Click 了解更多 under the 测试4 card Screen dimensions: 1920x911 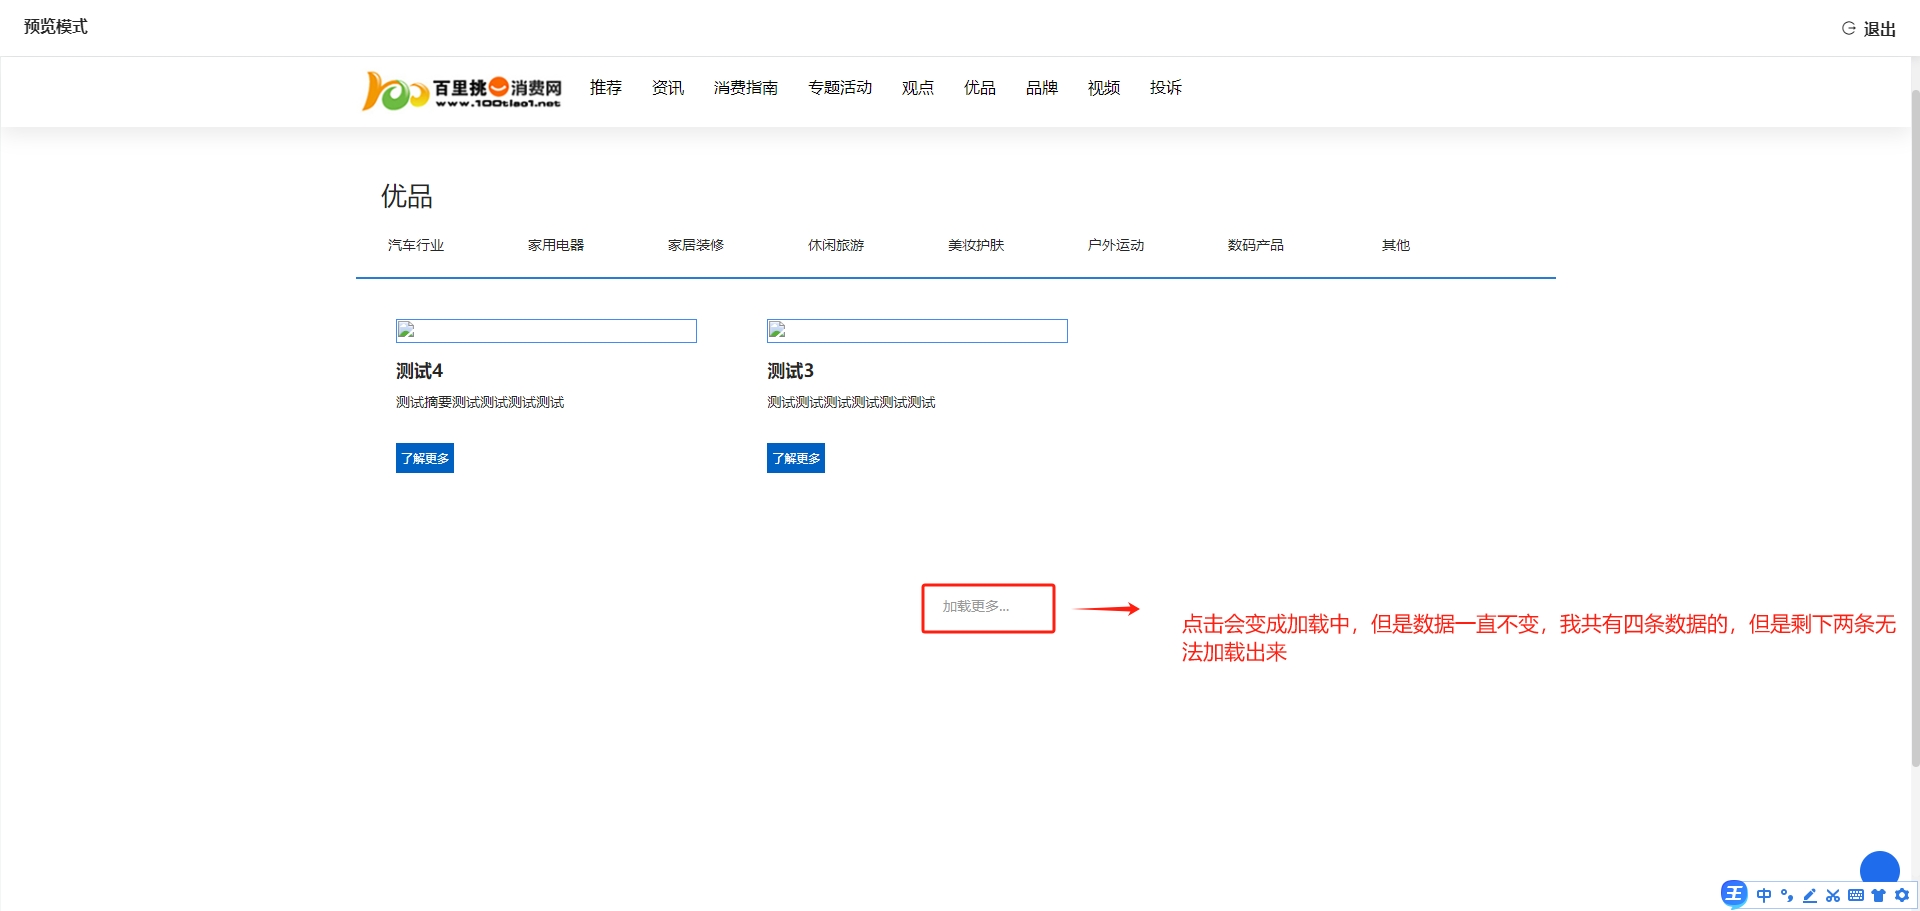point(425,458)
